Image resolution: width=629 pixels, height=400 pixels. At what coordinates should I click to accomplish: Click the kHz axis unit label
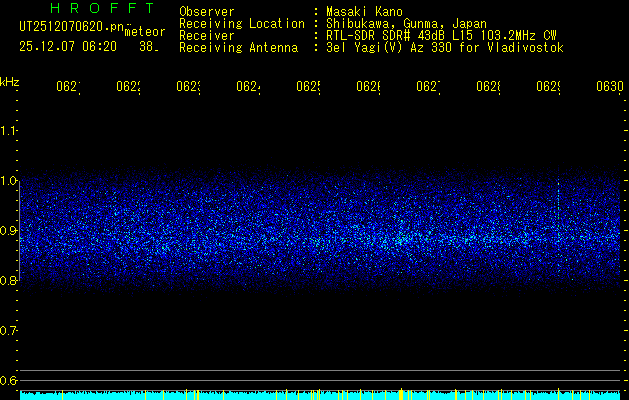(10, 82)
